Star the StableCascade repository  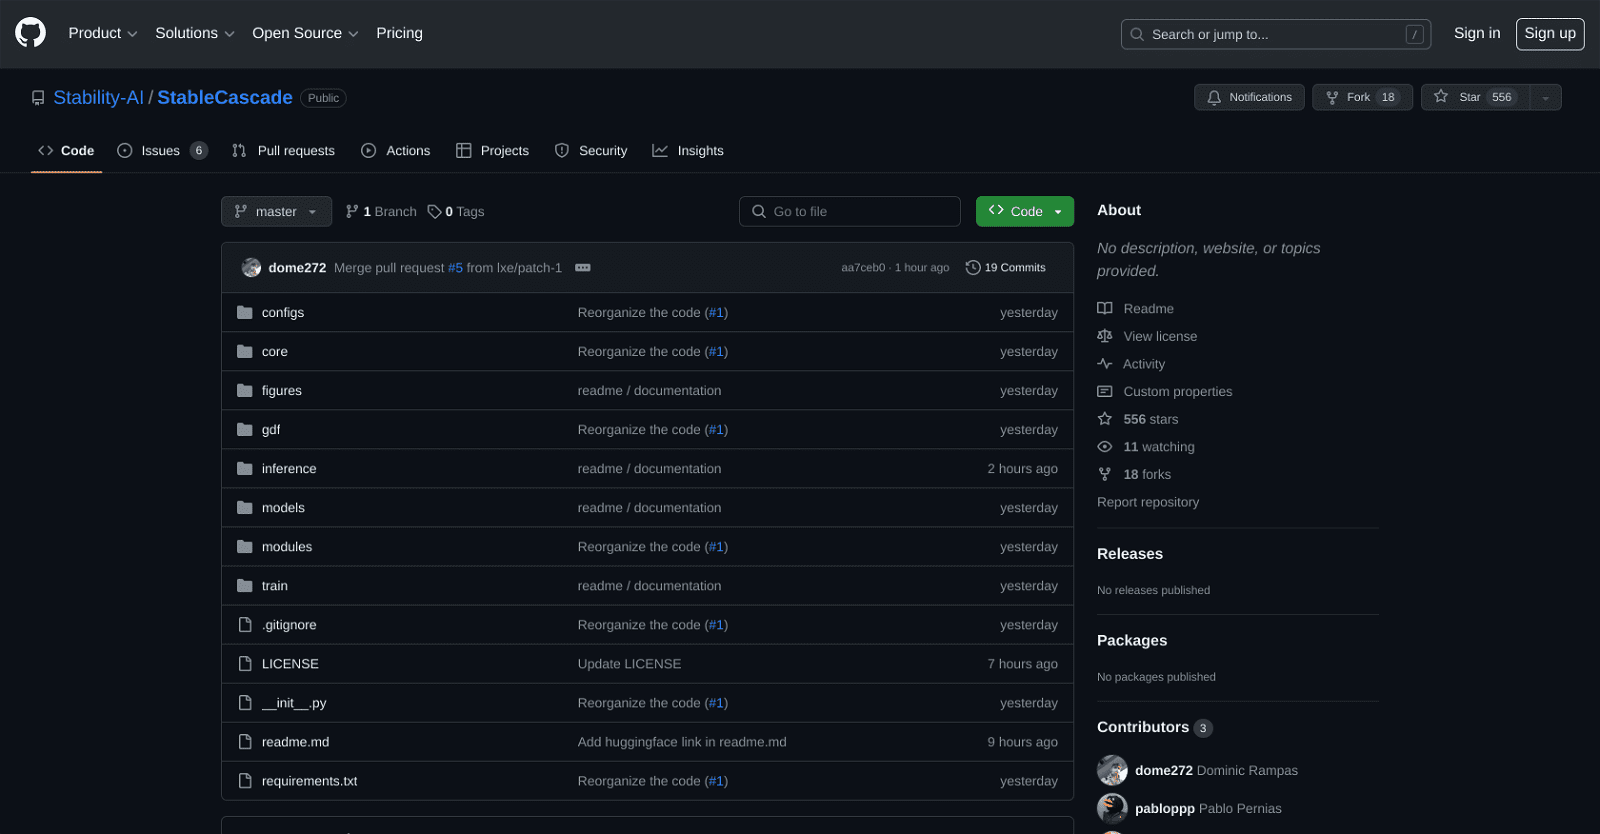point(1474,97)
